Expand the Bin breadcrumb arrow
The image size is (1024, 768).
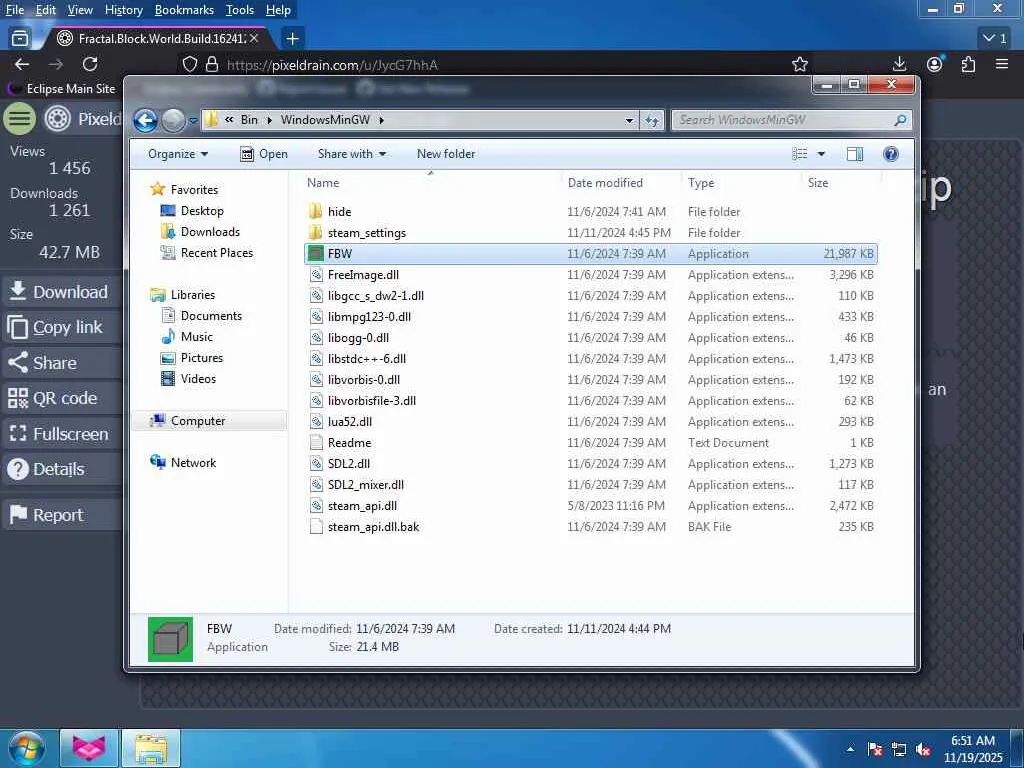point(269,120)
